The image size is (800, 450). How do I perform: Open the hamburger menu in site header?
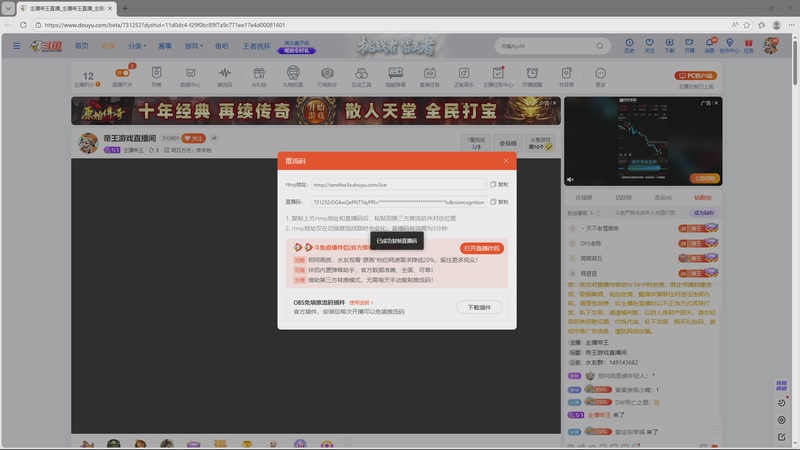(x=17, y=46)
